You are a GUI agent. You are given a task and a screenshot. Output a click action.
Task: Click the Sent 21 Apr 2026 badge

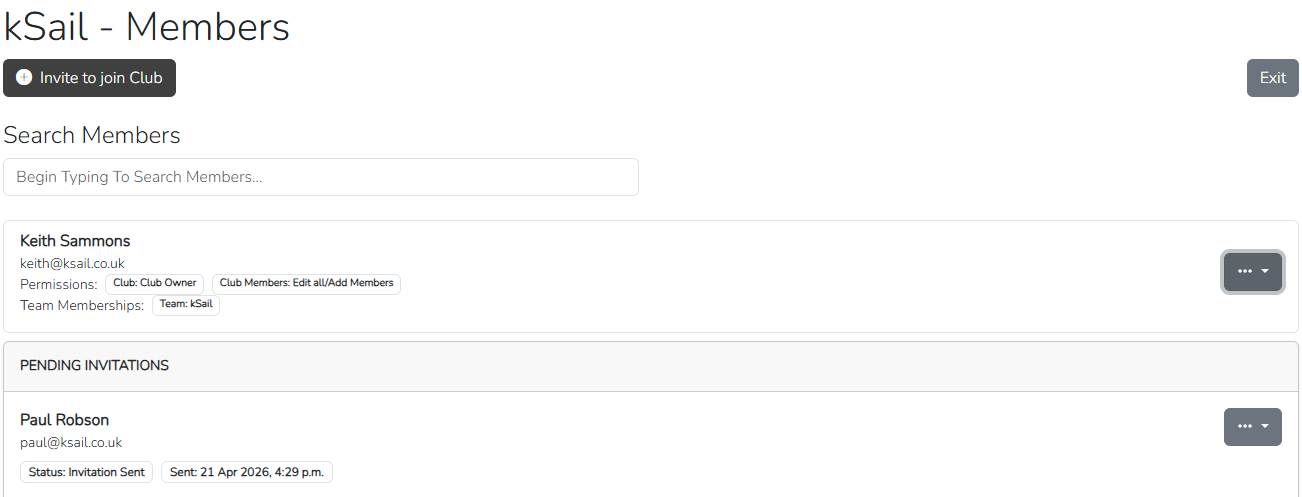pos(247,472)
